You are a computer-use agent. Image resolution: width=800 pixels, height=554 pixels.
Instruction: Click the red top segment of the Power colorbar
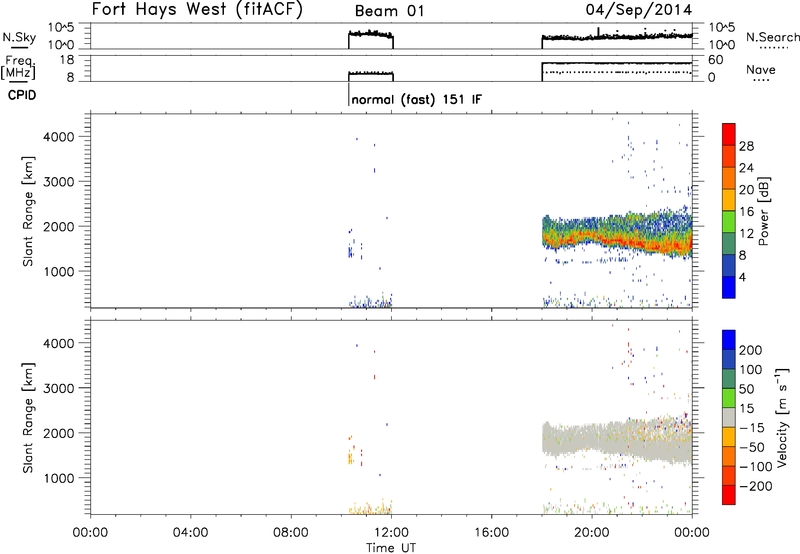(x=729, y=134)
